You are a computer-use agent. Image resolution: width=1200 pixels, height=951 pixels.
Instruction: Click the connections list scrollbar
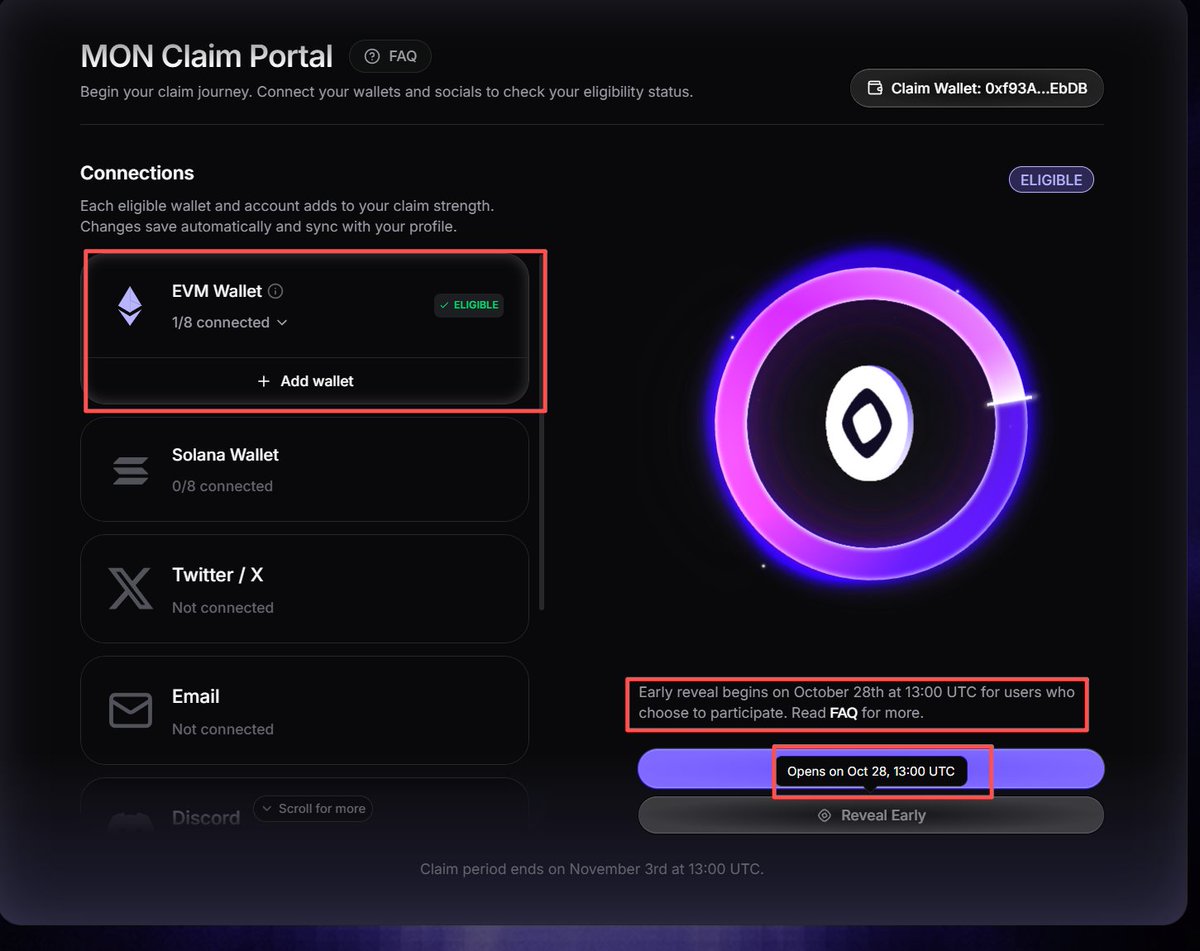coord(541,510)
